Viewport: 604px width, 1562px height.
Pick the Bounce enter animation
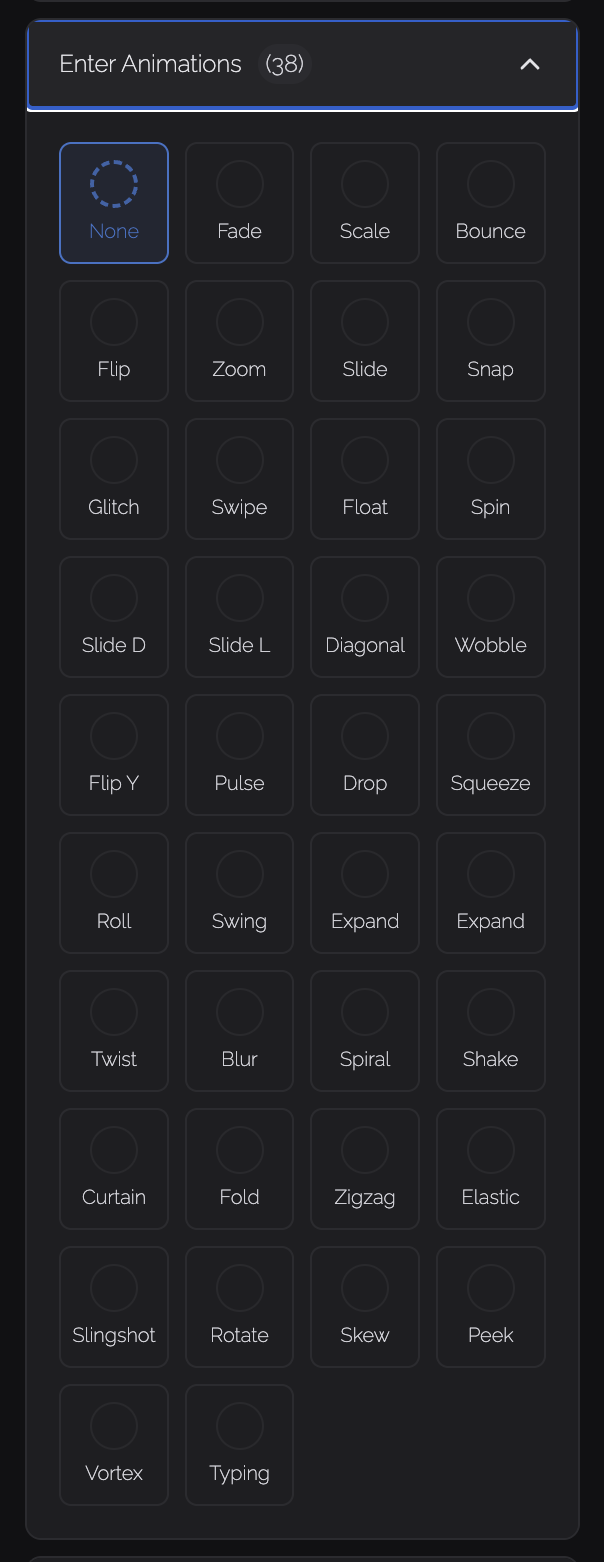pos(491,203)
